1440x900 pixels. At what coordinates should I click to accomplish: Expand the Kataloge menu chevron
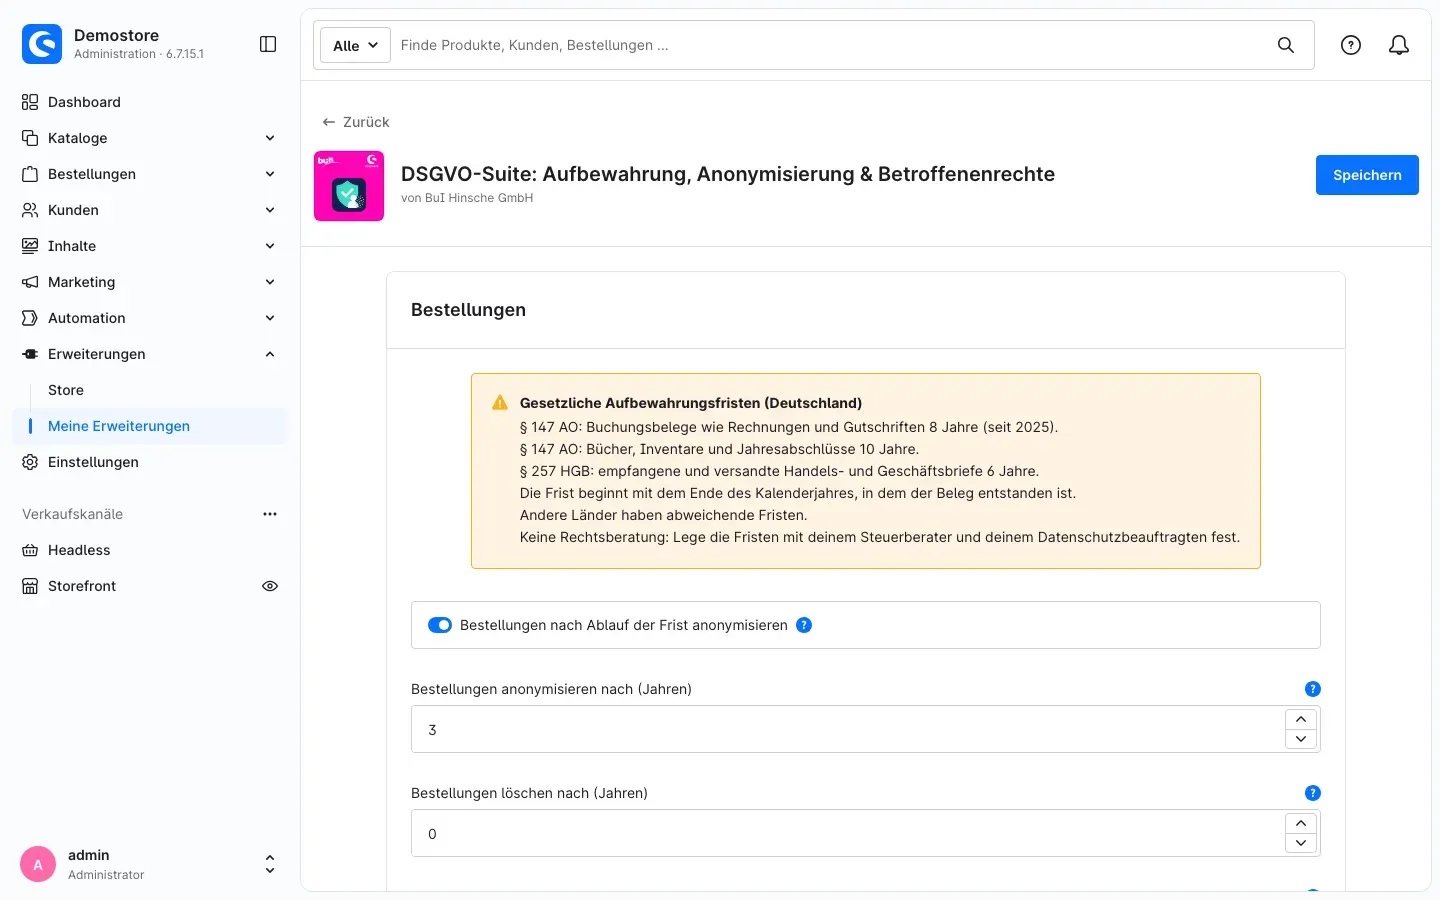[x=270, y=138]
